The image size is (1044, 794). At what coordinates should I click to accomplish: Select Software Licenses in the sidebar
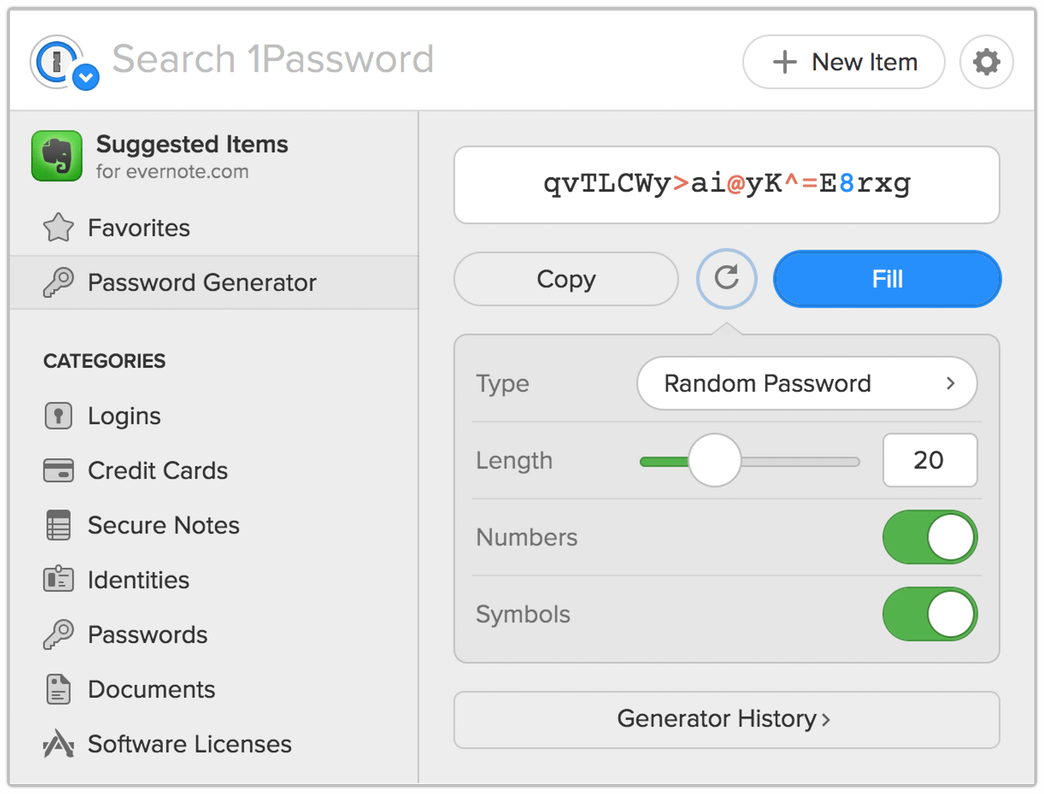[x=57, y=744]
